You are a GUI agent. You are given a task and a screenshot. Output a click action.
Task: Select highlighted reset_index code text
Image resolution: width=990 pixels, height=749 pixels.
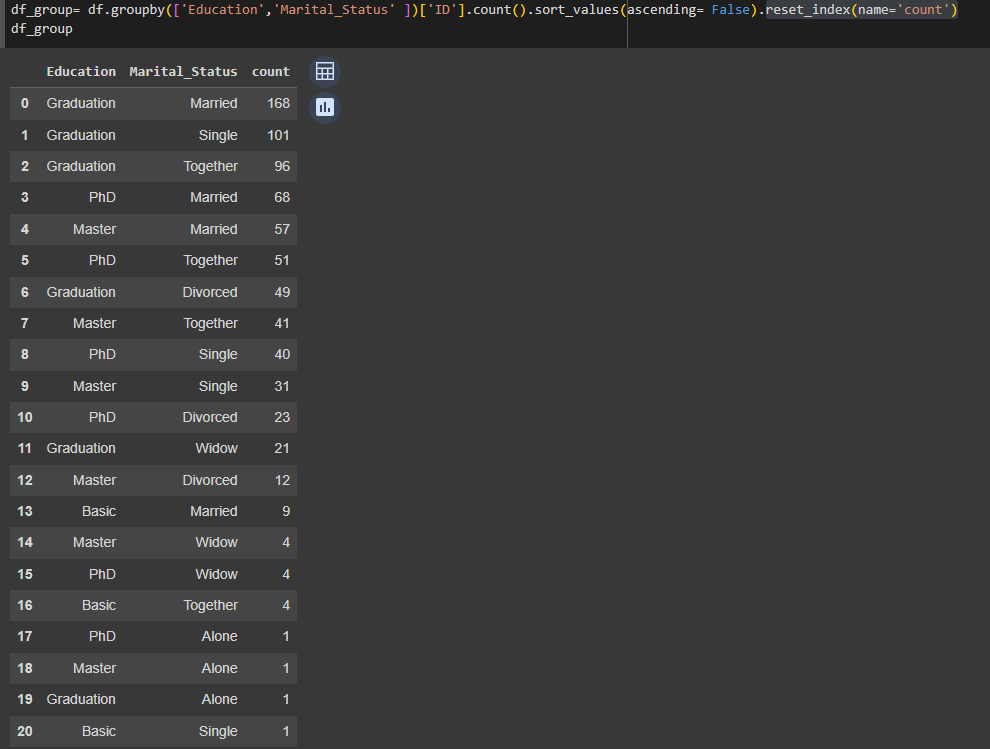click(x=861, y=9)
